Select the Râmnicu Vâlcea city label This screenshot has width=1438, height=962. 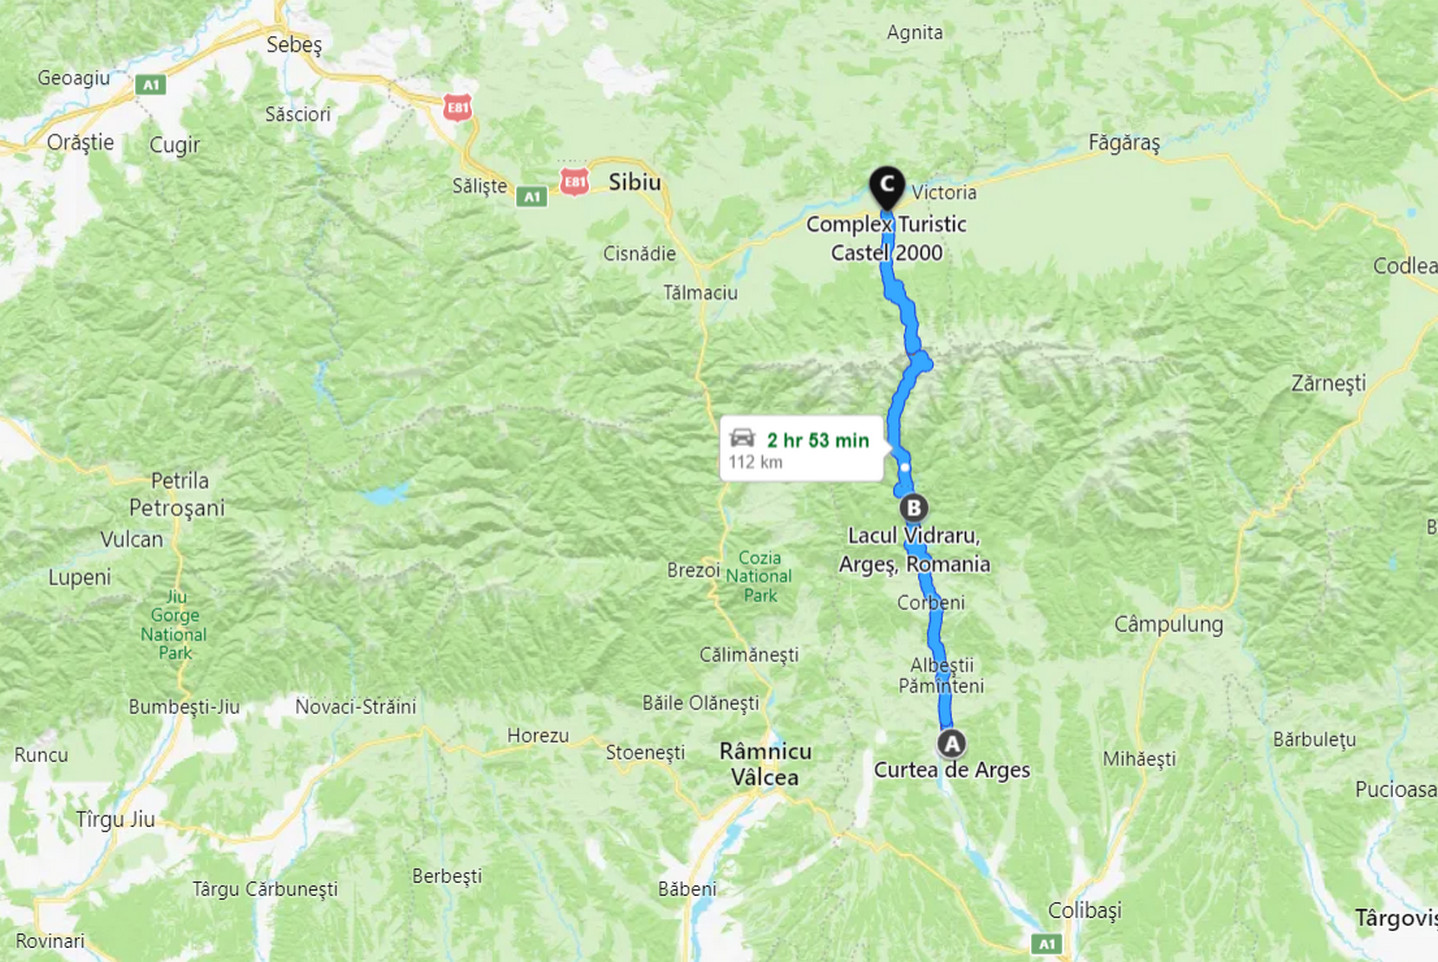pos(766,764)
